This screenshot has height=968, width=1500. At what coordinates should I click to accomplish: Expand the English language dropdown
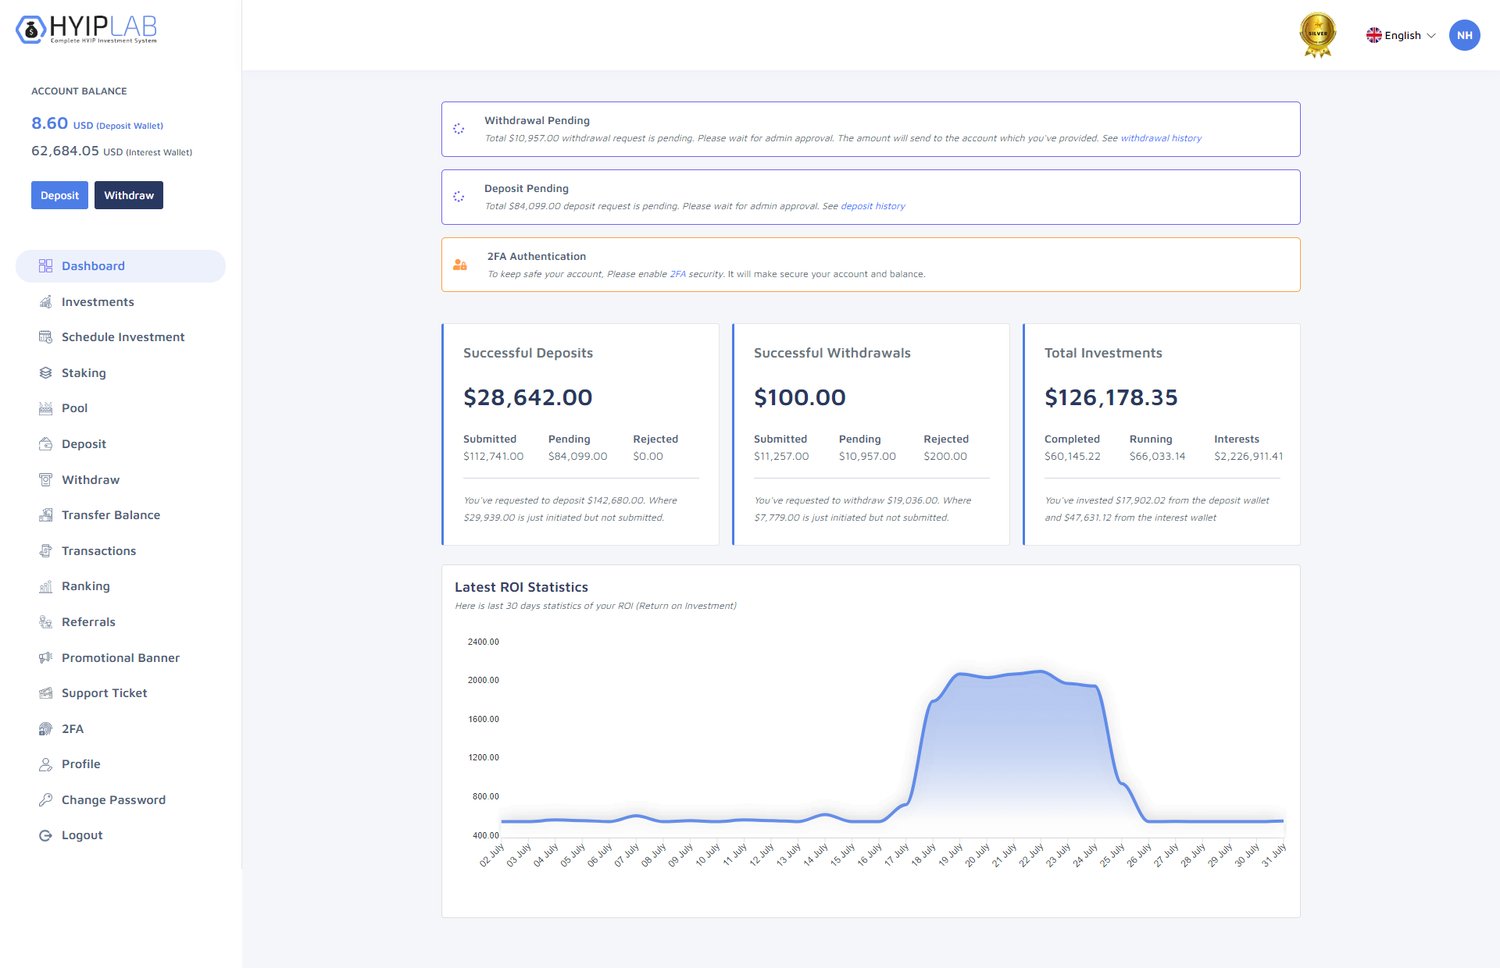pyautogui.click(x=1401, y=35)
